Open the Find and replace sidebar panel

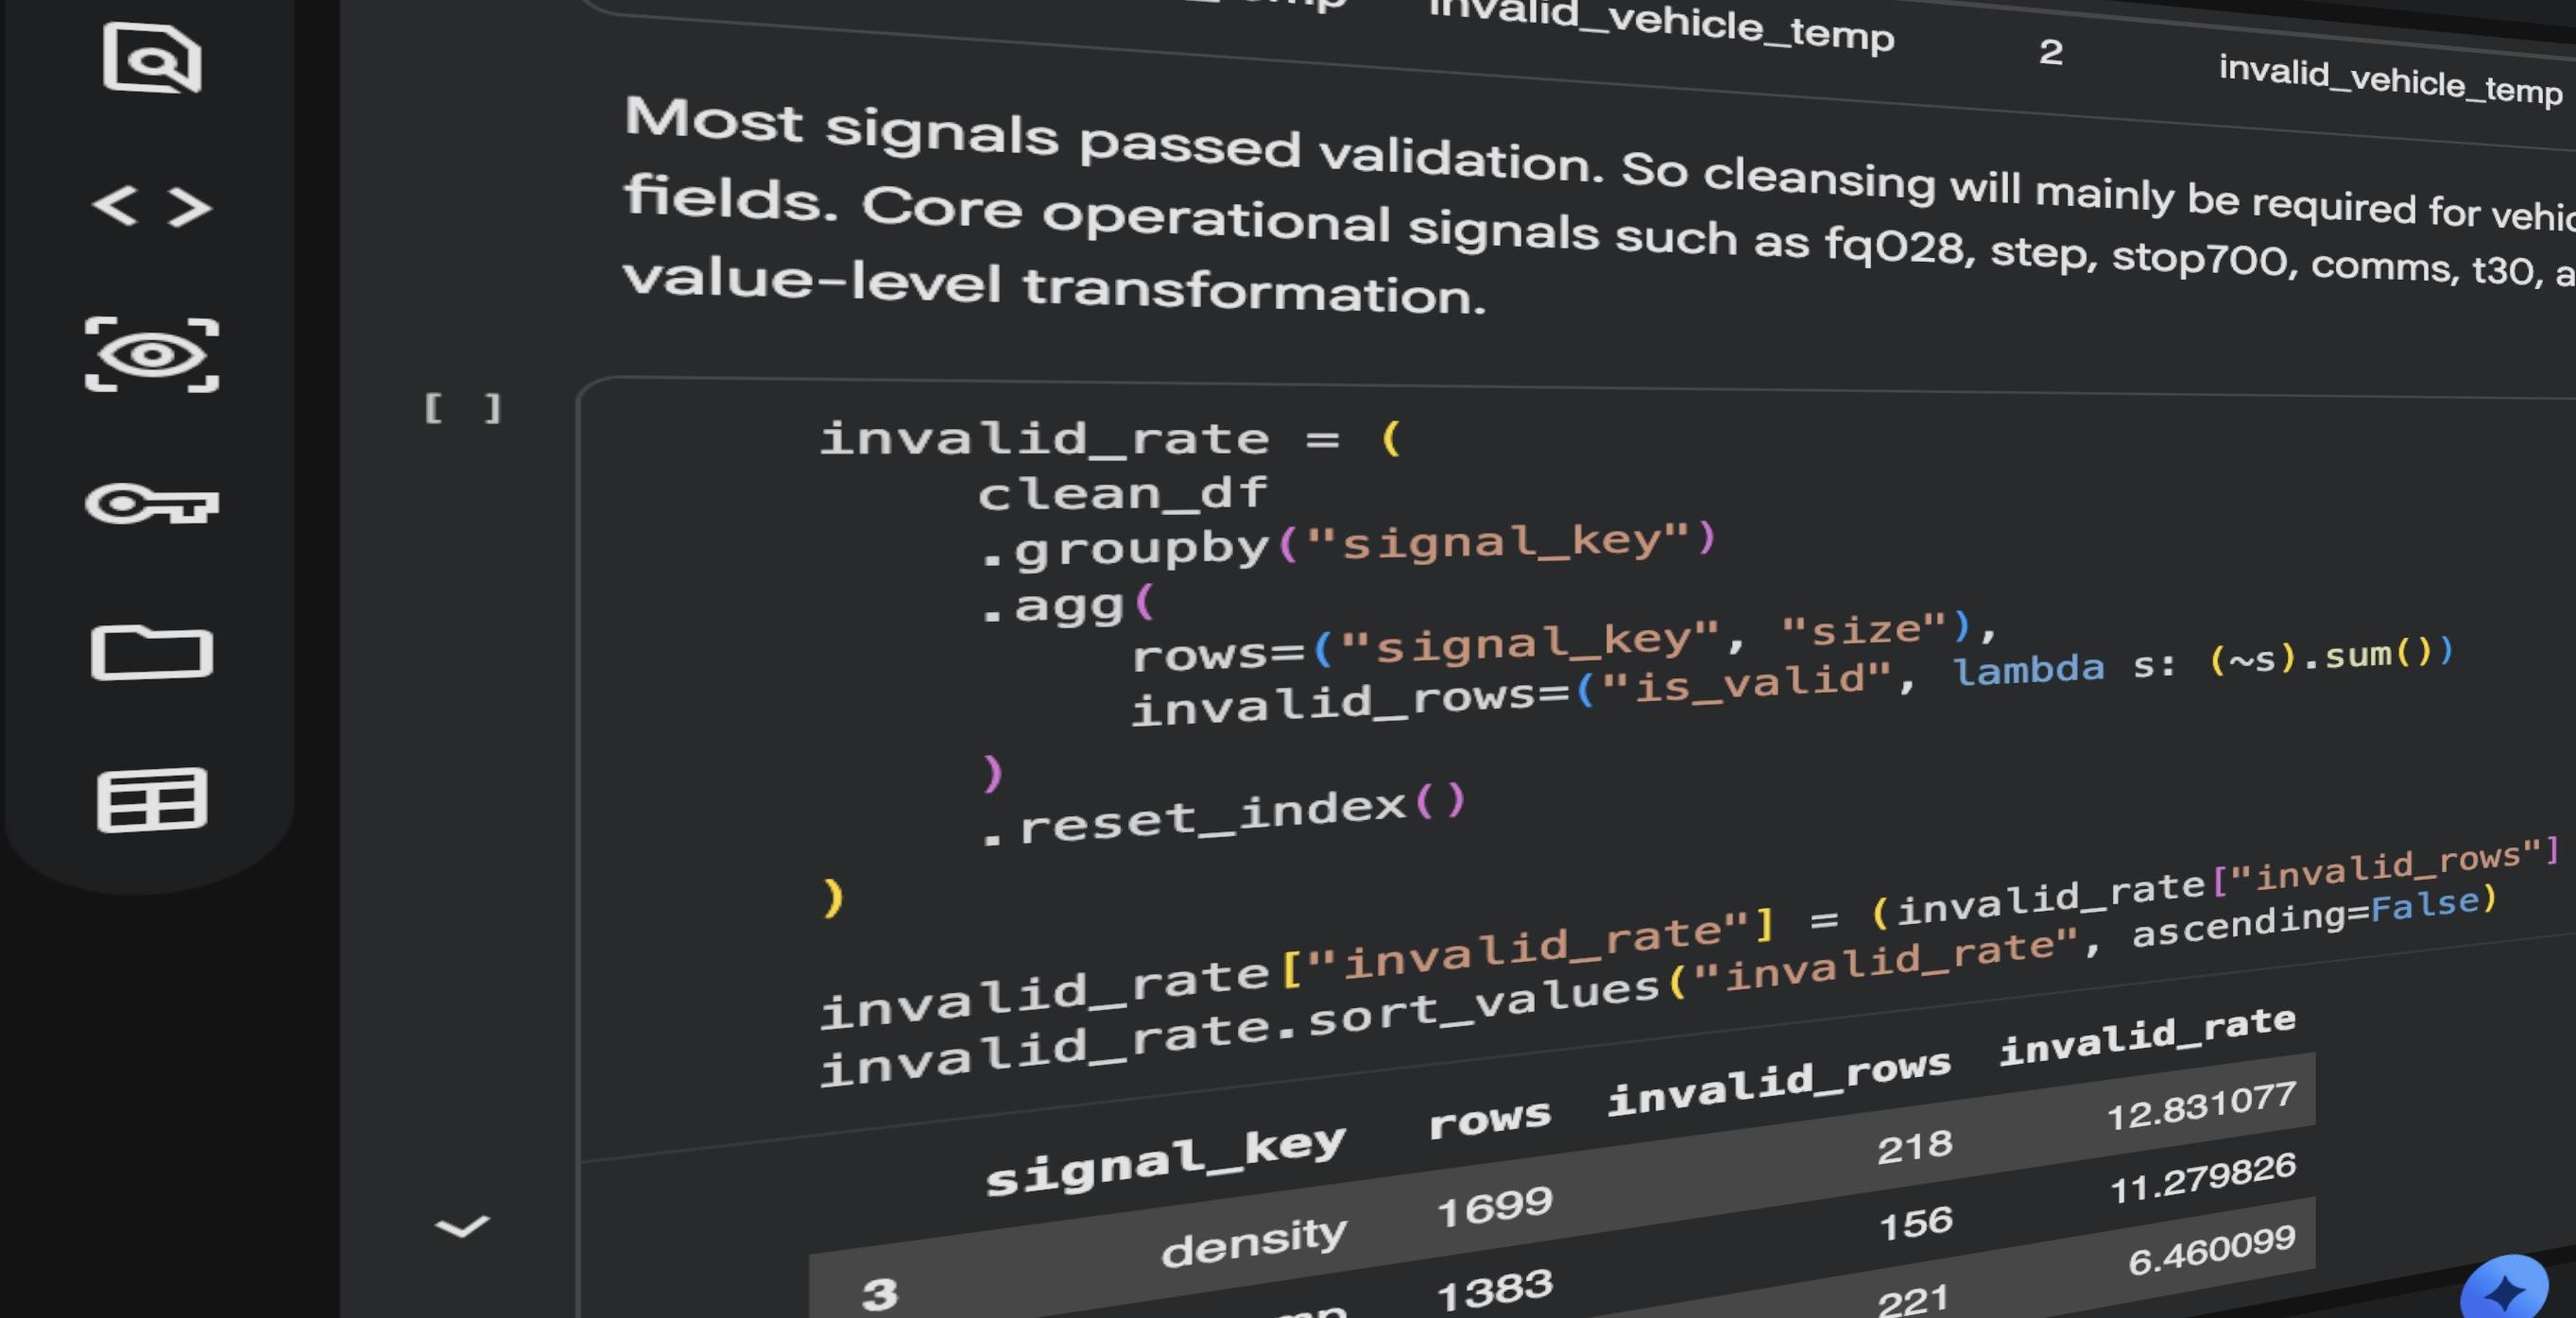click(x=152, y=59)
